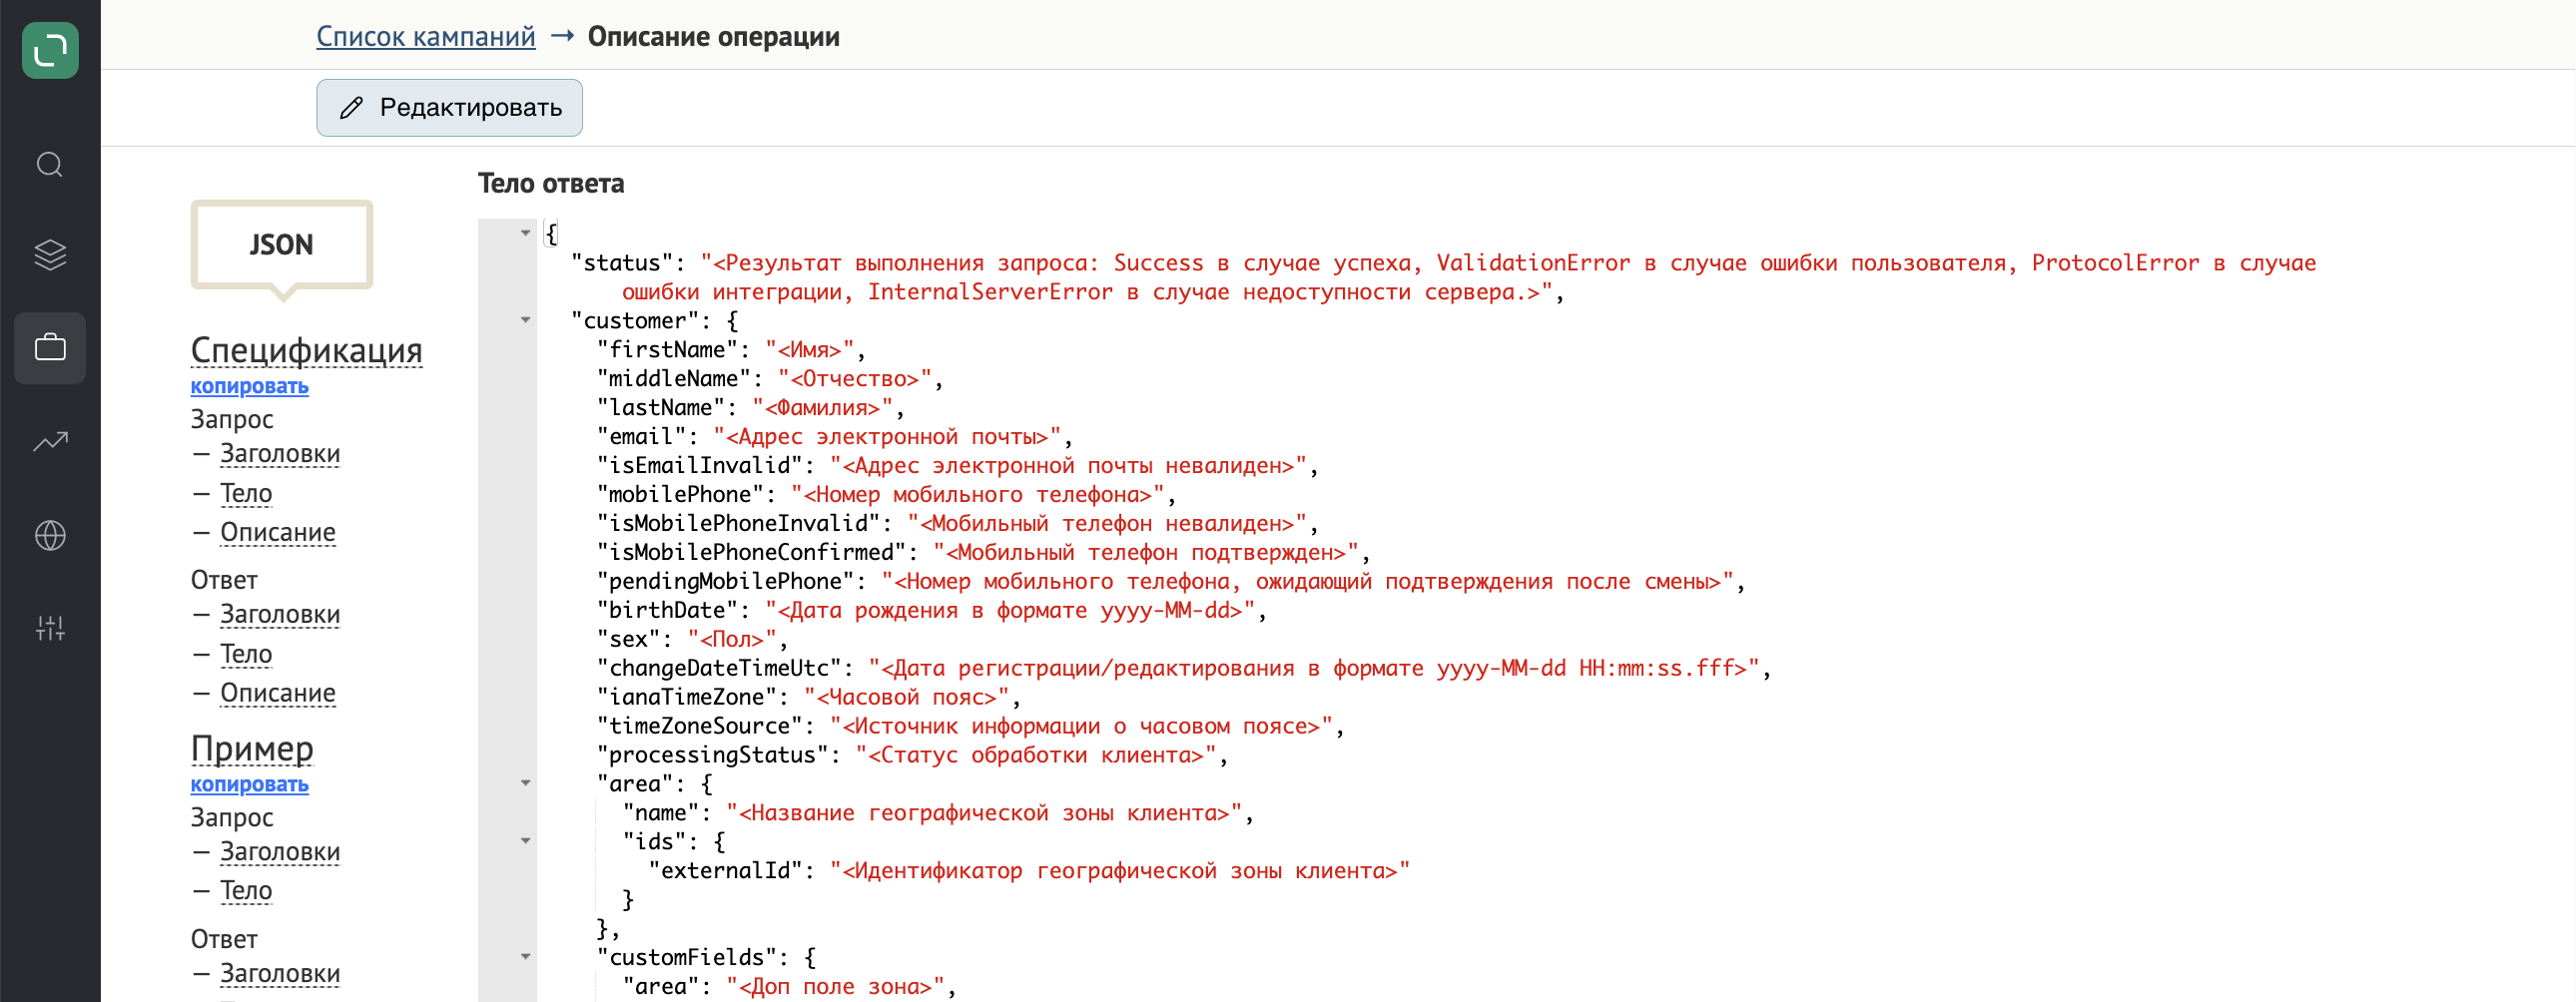The height and width of the screenshot is (1002, 2576).
Task: Open the globe icon in sidebar
Action: pos(50,536)
